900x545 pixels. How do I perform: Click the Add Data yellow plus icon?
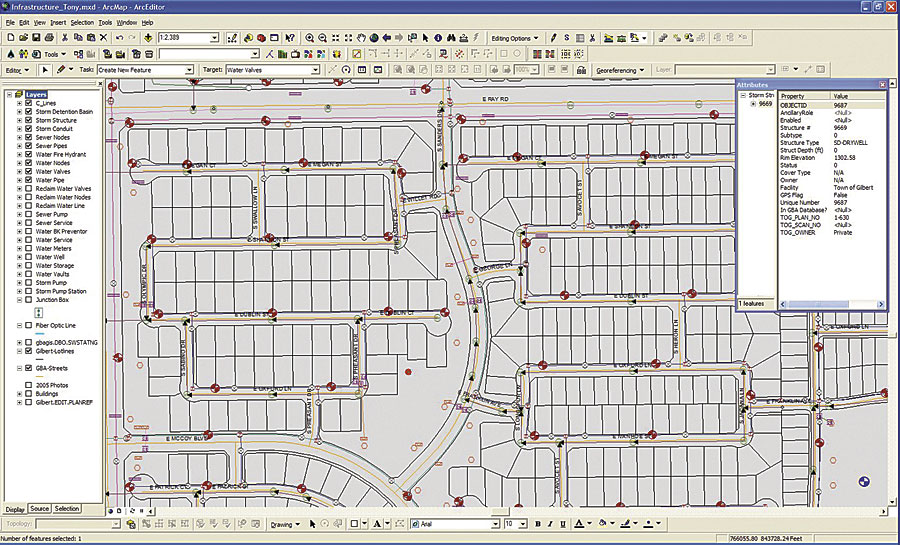click(148, 38)
